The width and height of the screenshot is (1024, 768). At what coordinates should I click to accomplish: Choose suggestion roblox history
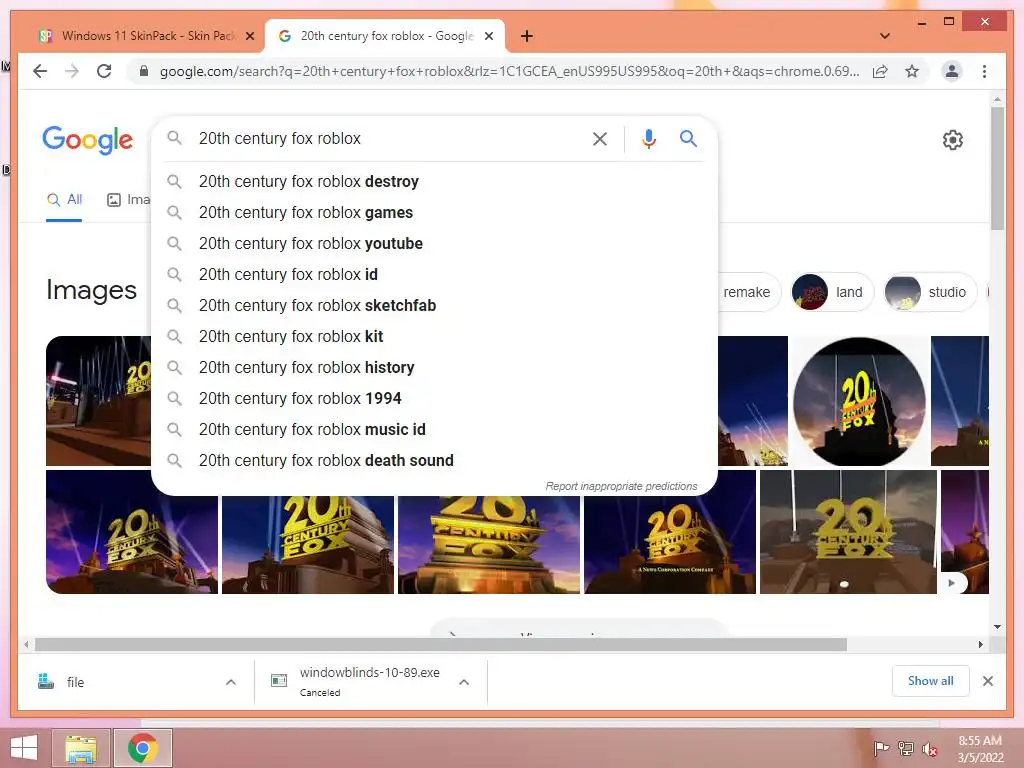434,368
